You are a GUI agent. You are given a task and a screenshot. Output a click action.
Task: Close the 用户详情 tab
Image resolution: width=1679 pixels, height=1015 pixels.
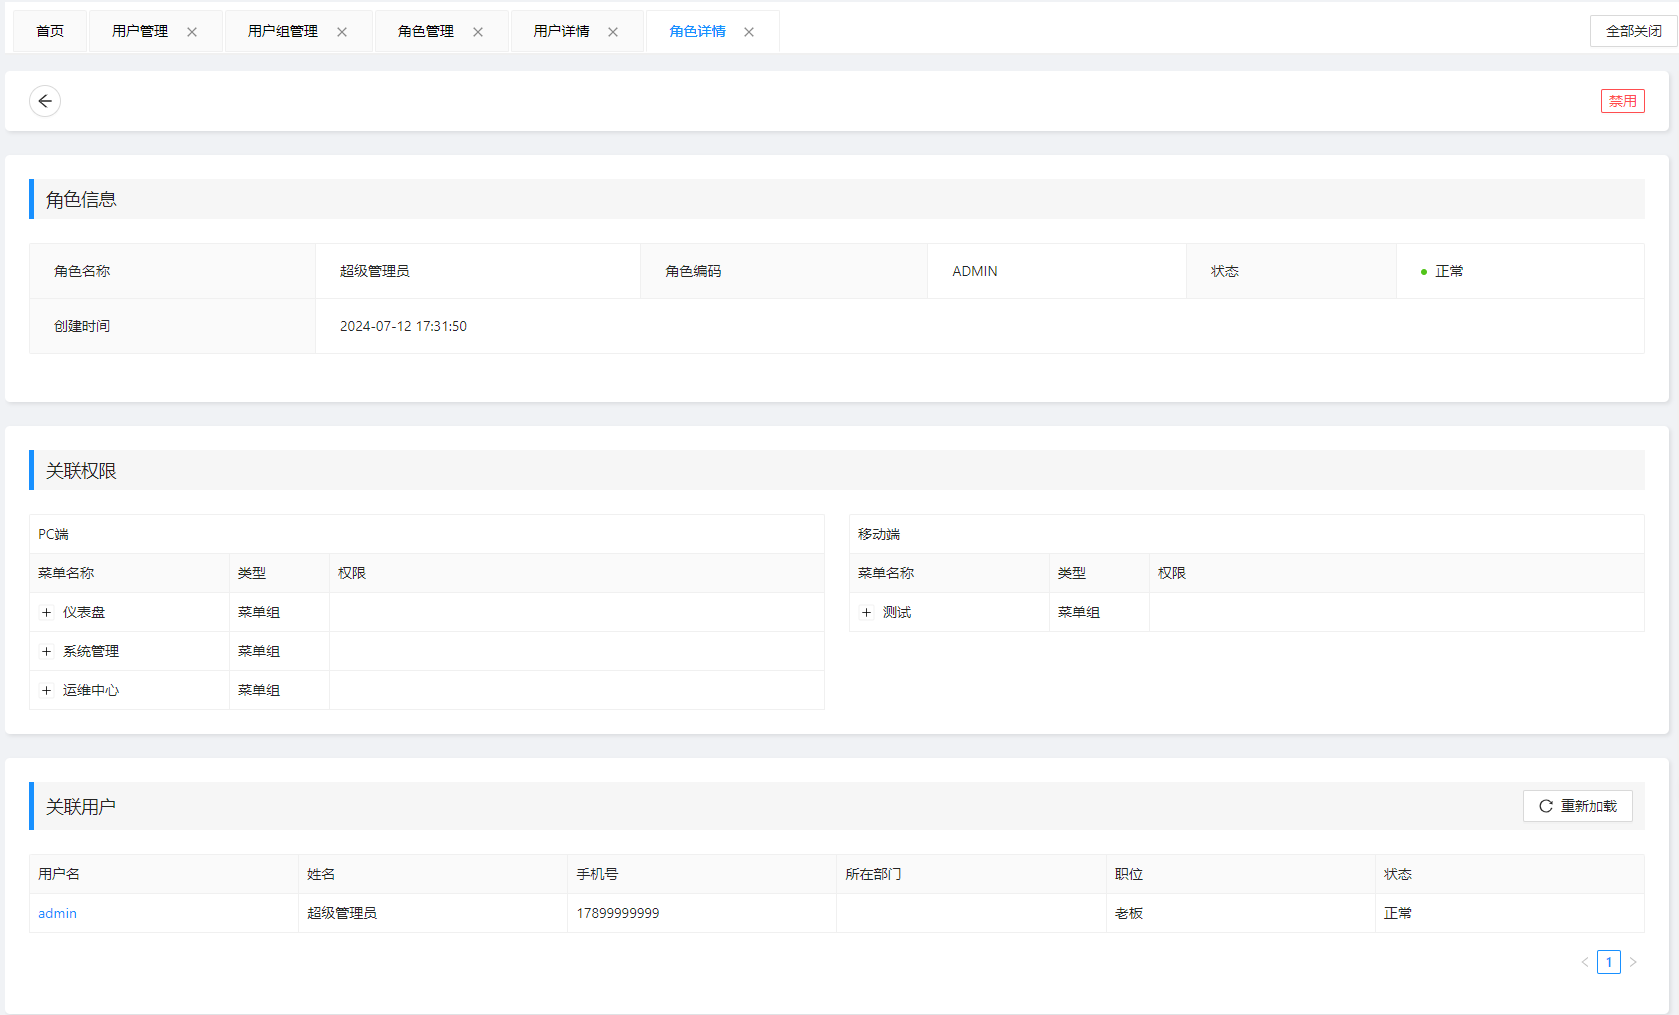[x=613, y=32]
